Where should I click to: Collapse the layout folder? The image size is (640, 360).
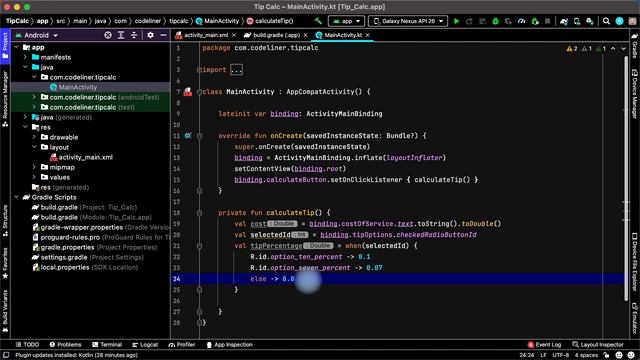click(34, 147)
